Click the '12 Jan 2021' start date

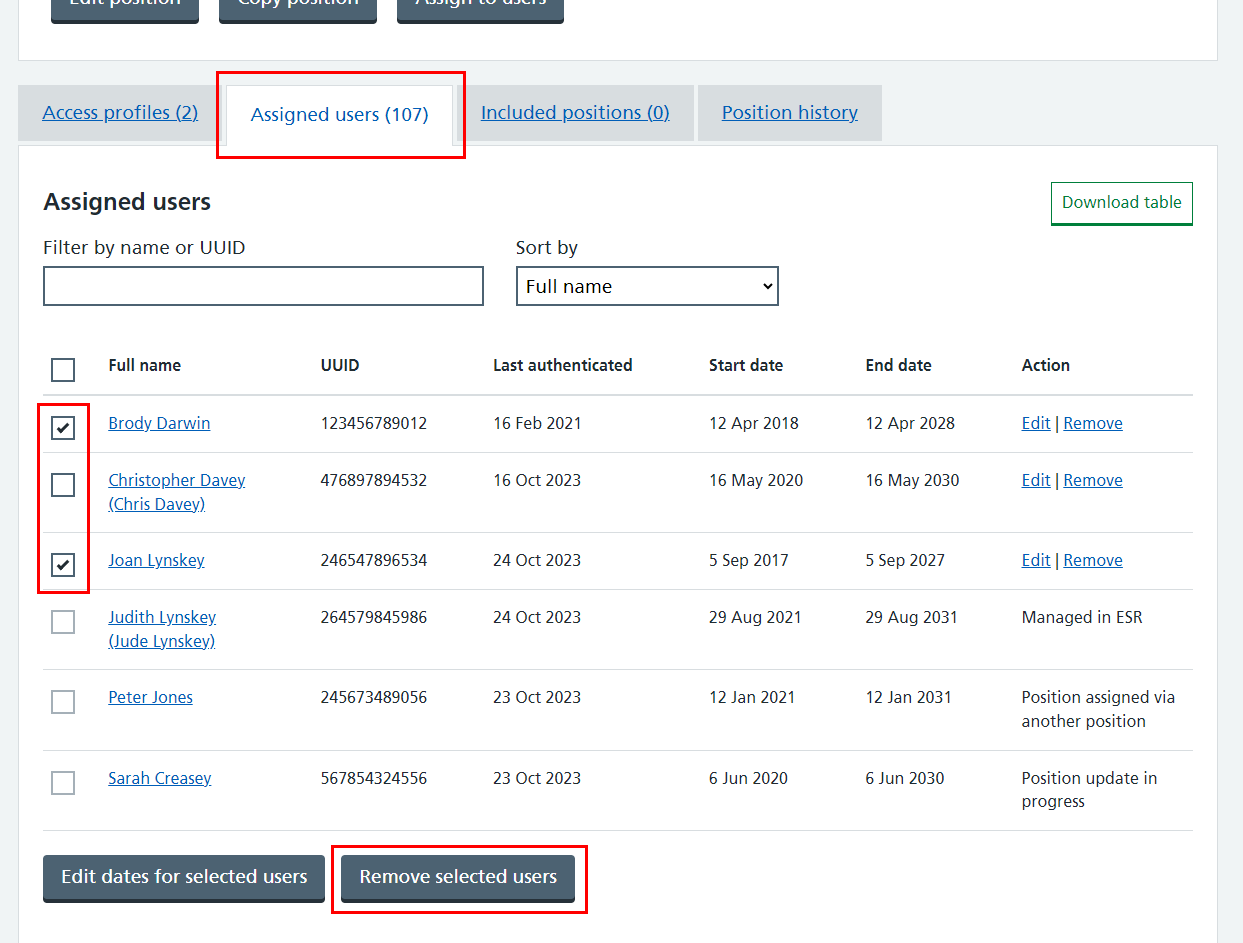[x=752, y=697]
